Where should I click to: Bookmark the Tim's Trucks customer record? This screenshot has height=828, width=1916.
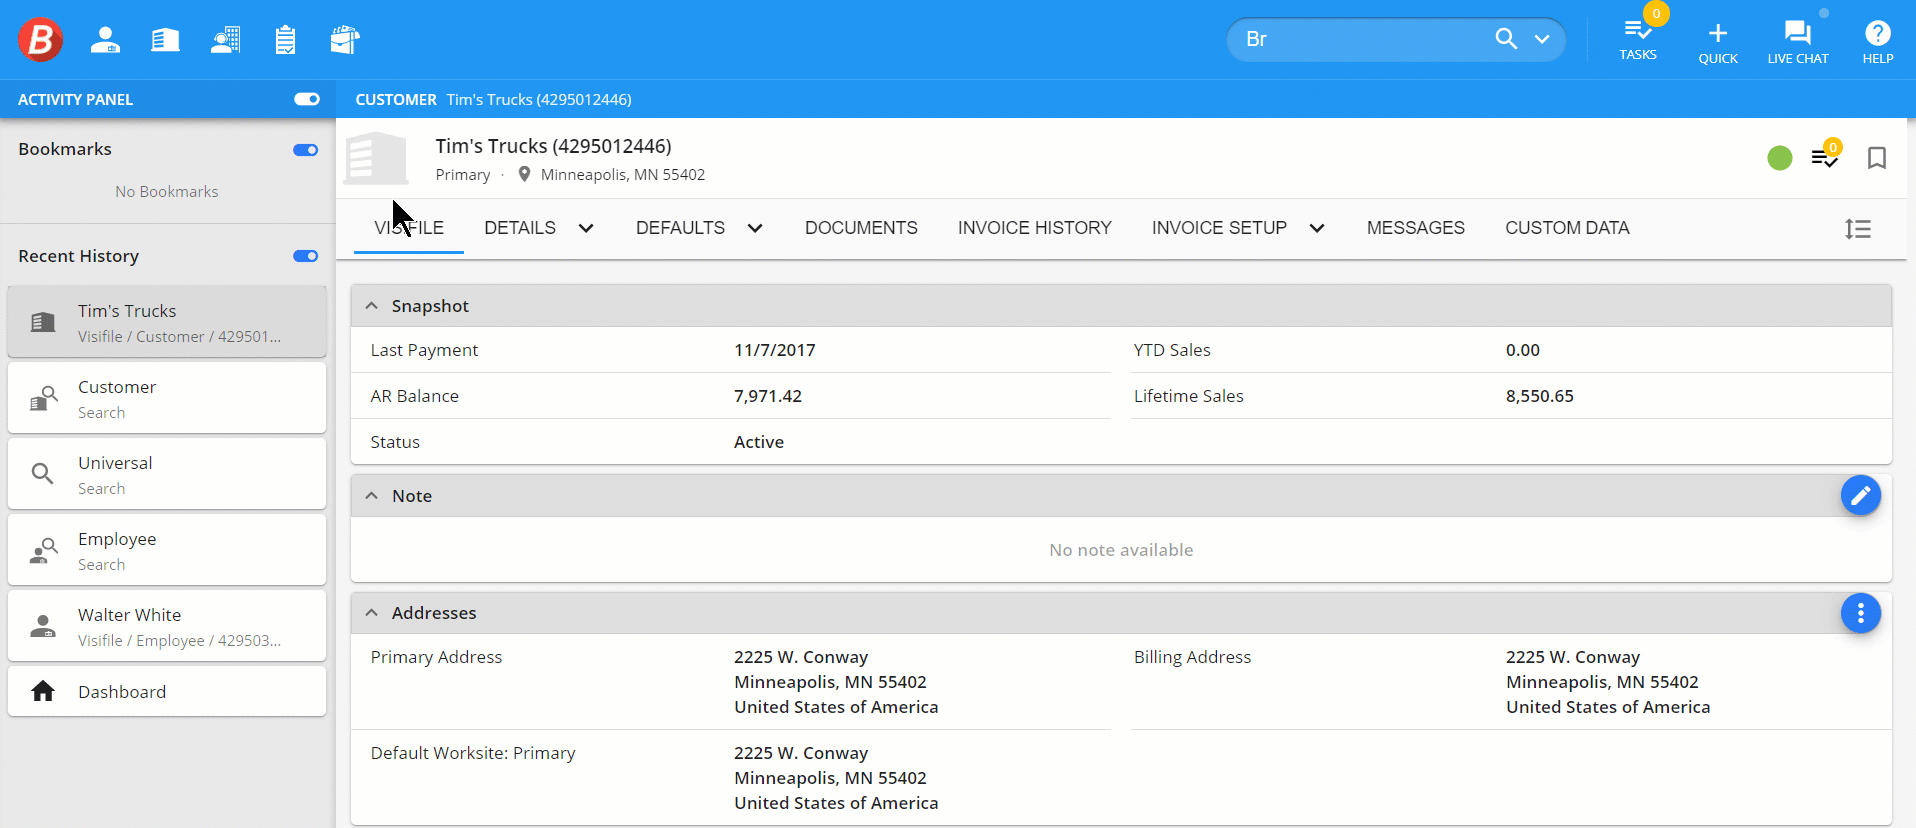[x=1876, y=158]
